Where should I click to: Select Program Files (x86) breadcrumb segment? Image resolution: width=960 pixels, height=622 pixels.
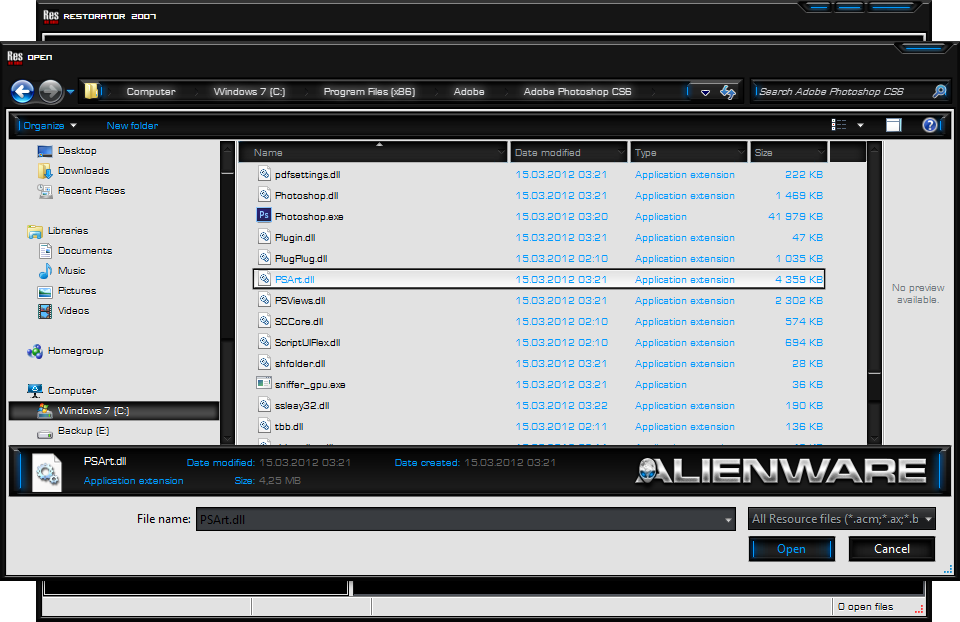pos(369,92)
